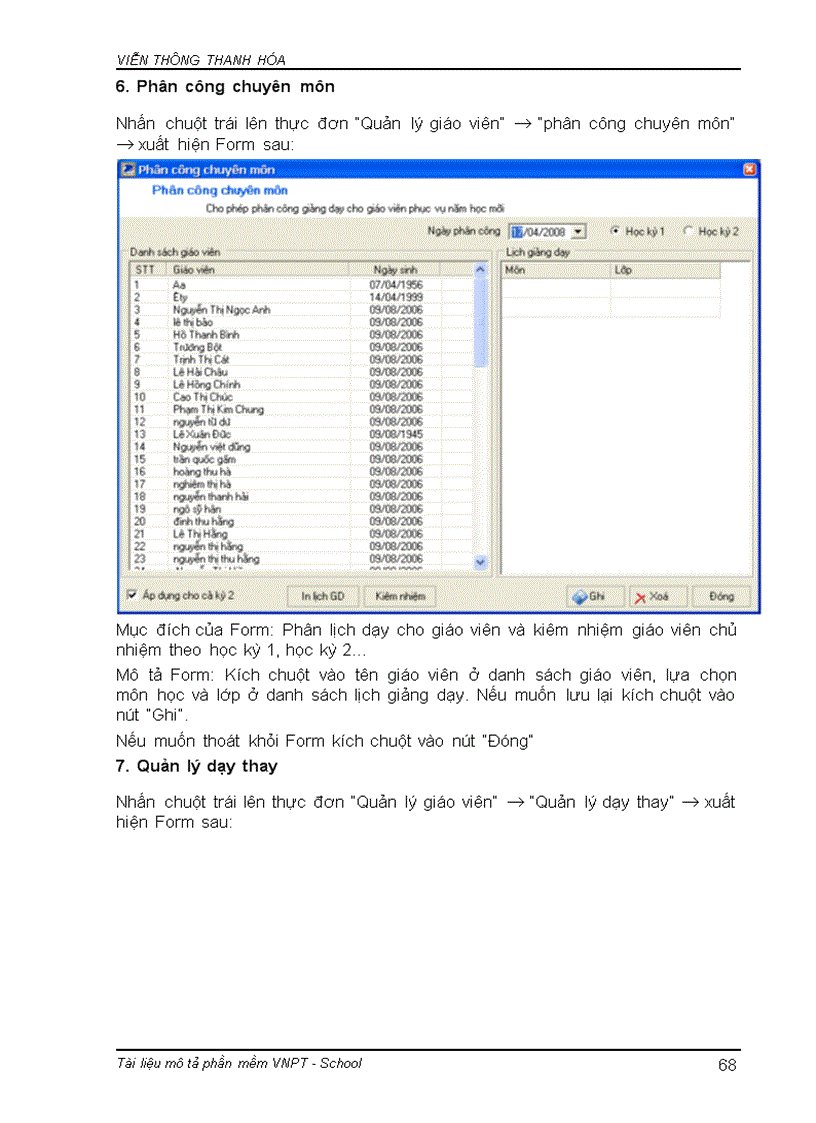
Task: Select the 'Học kỳ 2' radio button
Action: click(689, 231)
